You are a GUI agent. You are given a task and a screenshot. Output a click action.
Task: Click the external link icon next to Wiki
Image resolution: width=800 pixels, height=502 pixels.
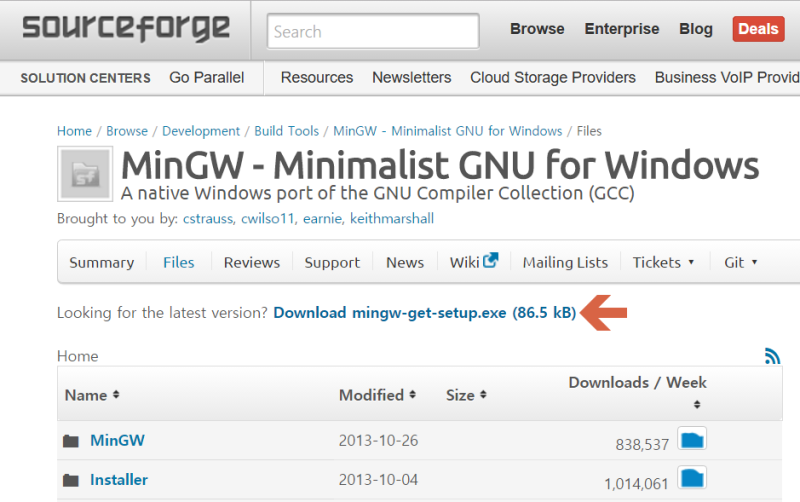coord(490,260)
